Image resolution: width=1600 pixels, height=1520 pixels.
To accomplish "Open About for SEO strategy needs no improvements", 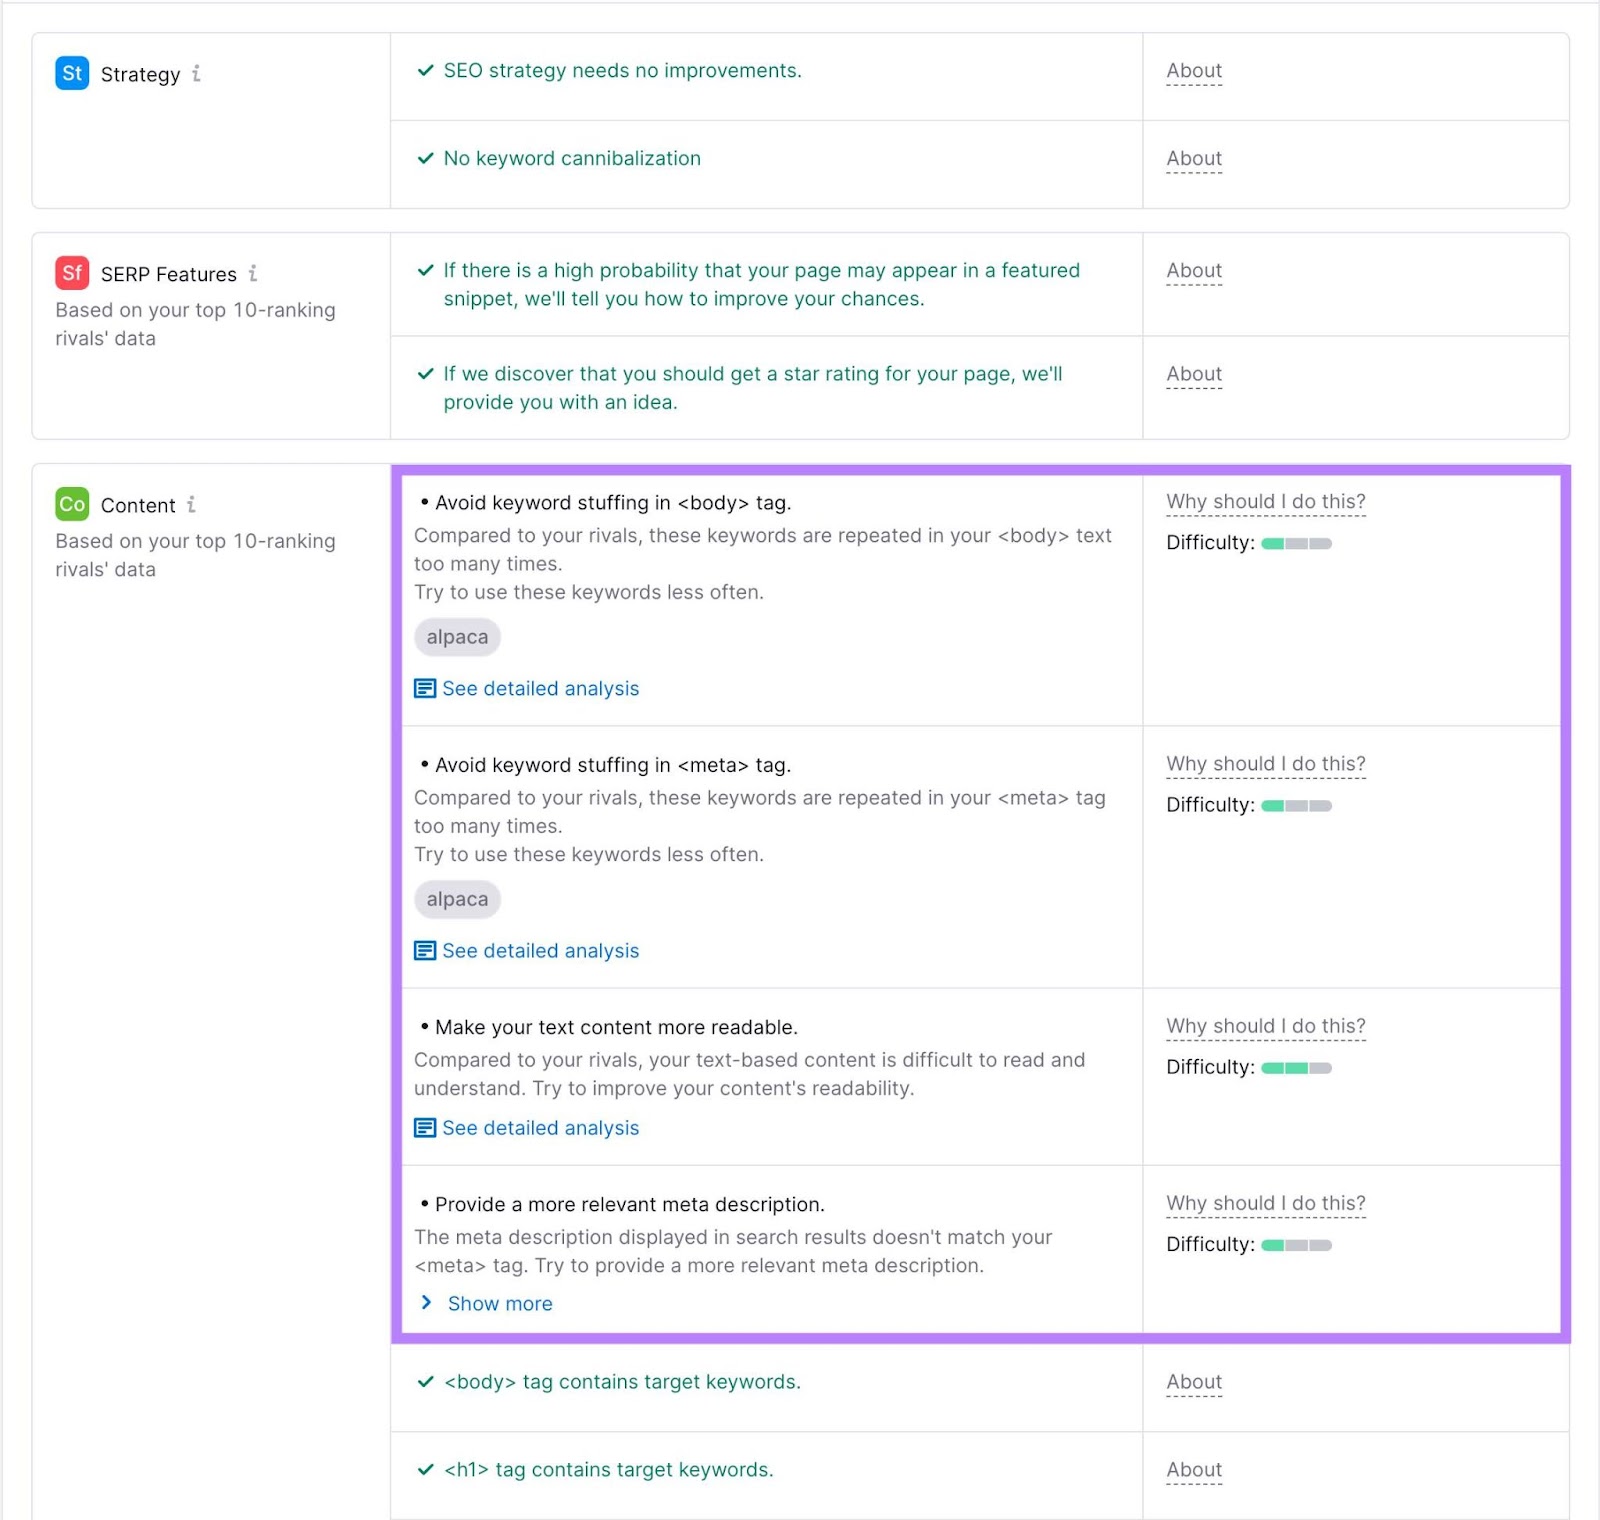I will (x=1194, y=71).
